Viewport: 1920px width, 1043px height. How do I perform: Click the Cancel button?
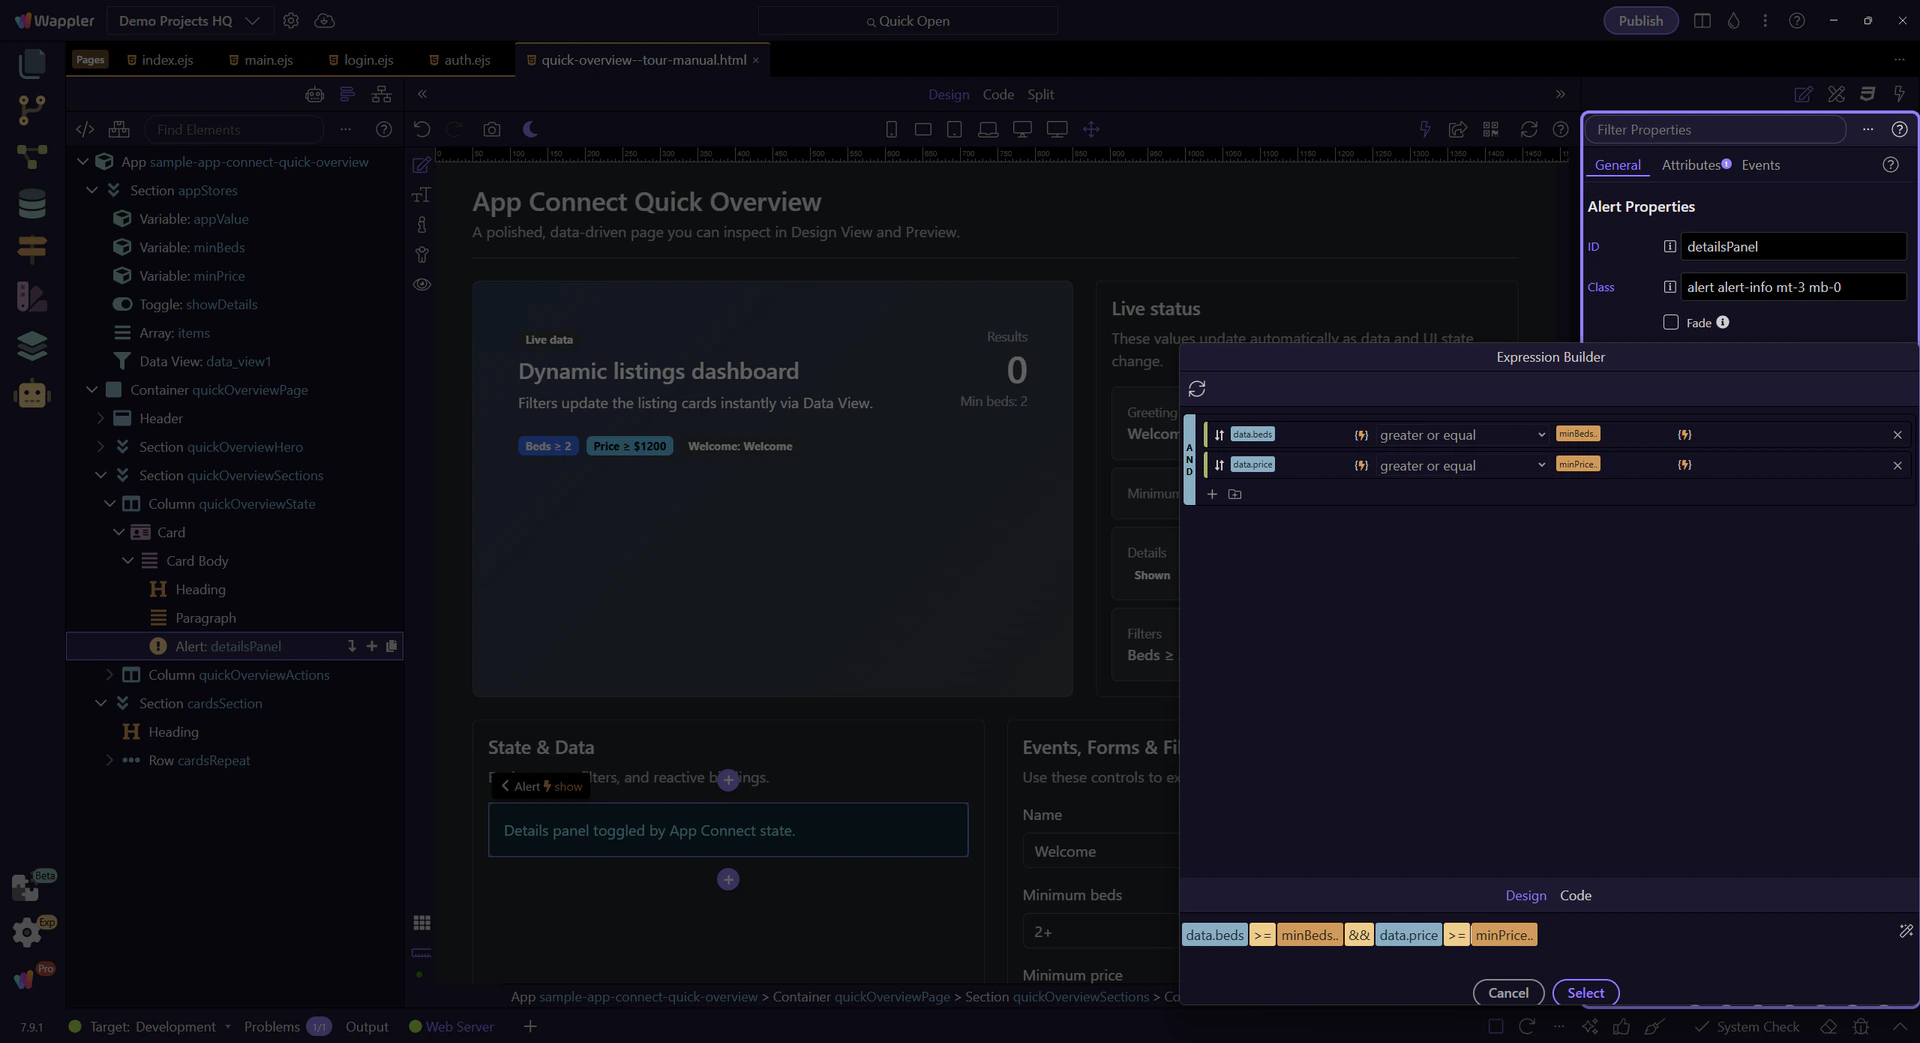click(x=1508, y=992)
